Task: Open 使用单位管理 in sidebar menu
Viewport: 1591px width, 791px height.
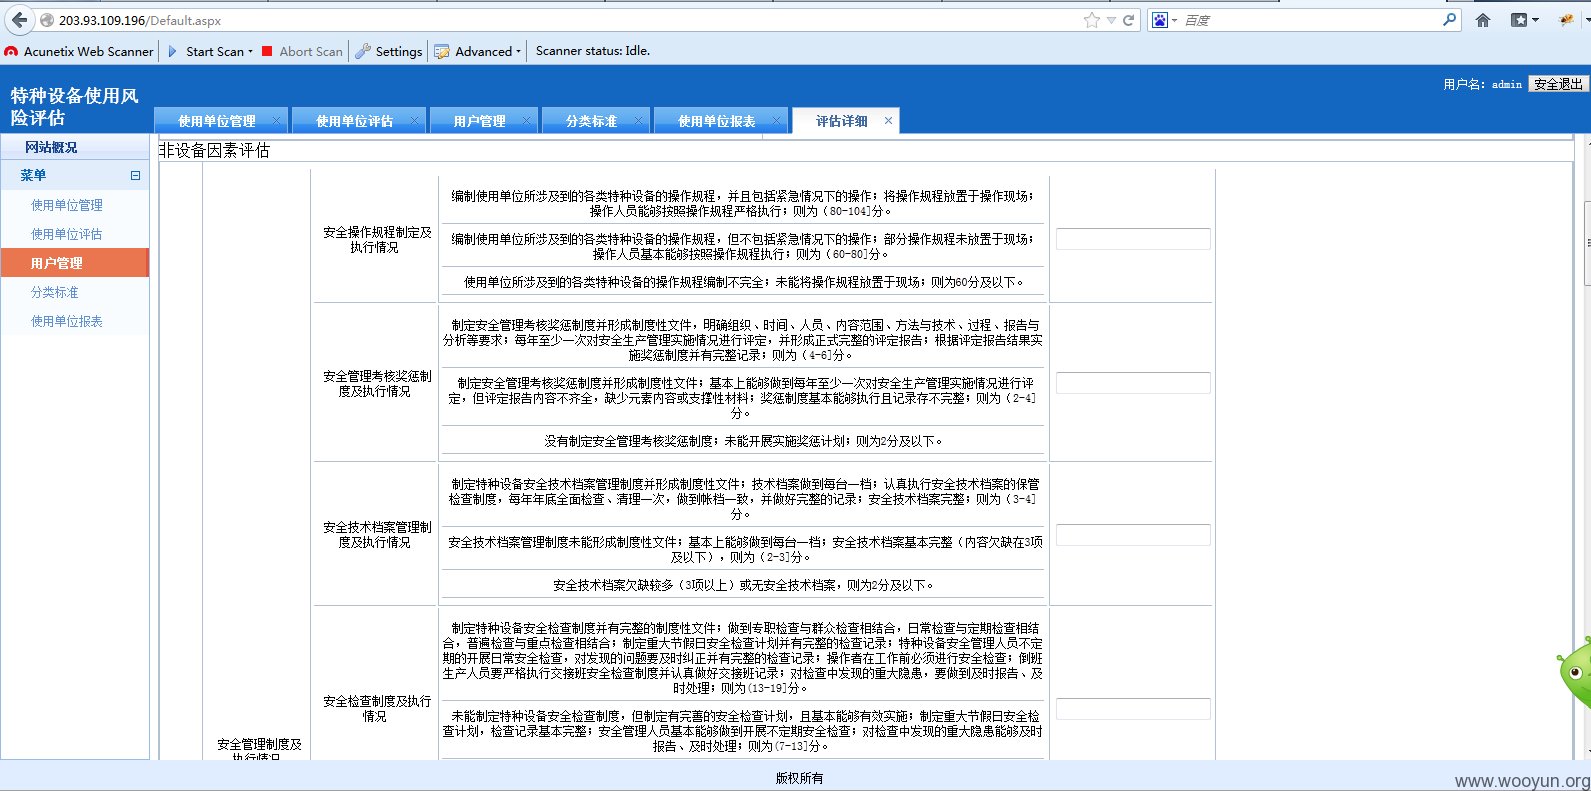Action: click(67, 205)
